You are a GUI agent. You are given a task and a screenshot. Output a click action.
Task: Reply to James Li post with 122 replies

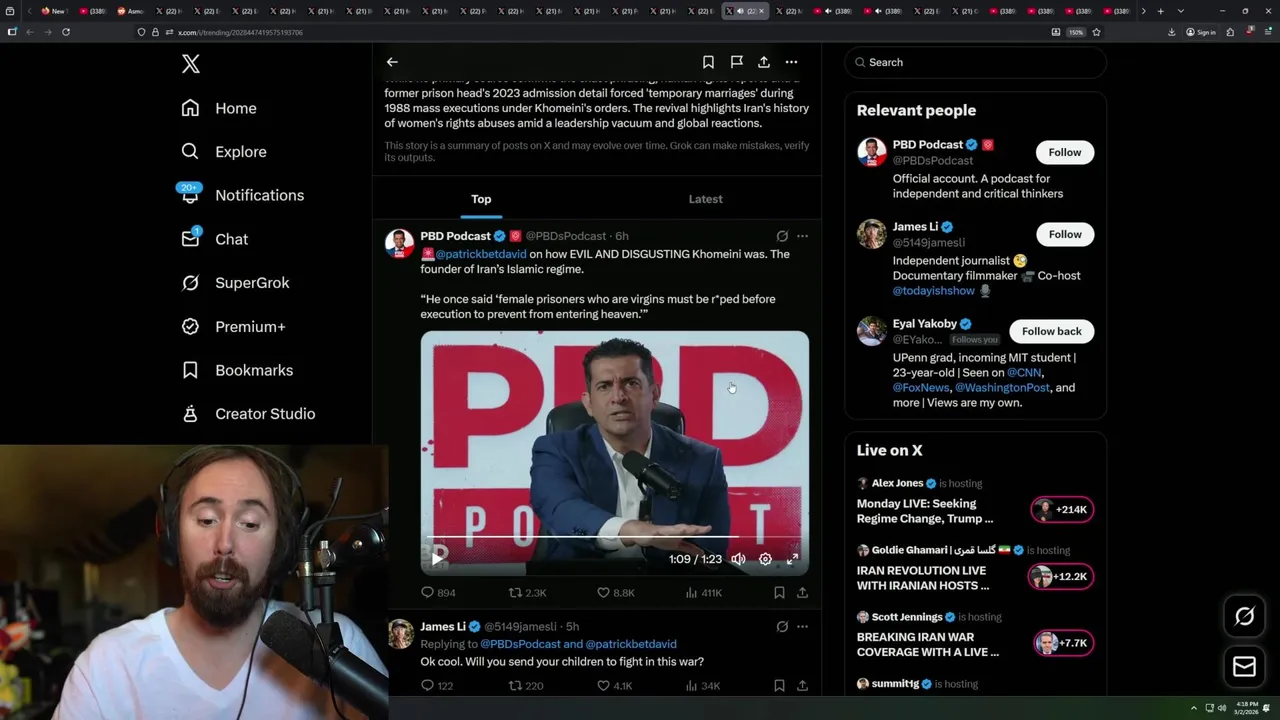[437, 686]
